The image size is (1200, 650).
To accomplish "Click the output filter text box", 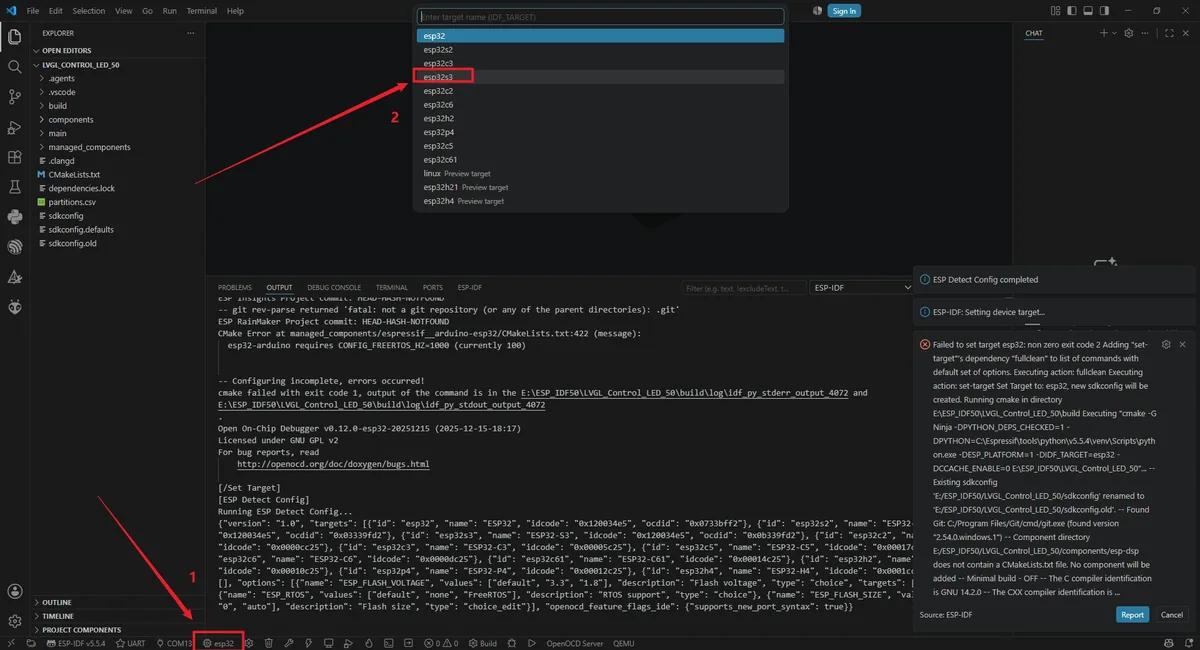I will (745, 287).
